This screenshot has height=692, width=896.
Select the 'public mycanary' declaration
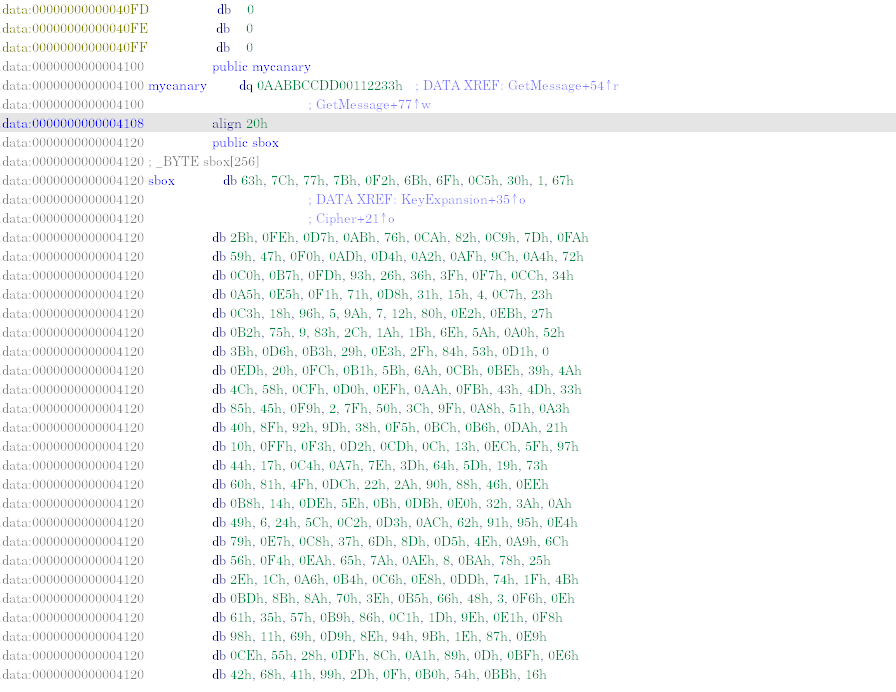261,67
